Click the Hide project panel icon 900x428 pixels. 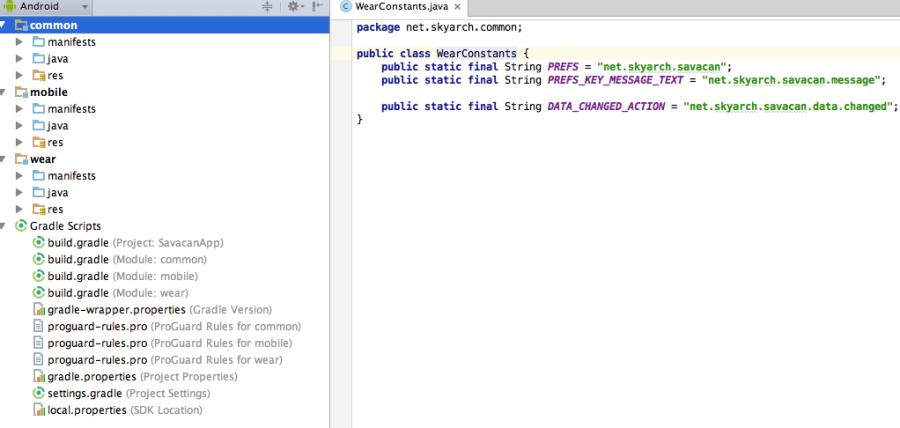click(x=318, y=7)
